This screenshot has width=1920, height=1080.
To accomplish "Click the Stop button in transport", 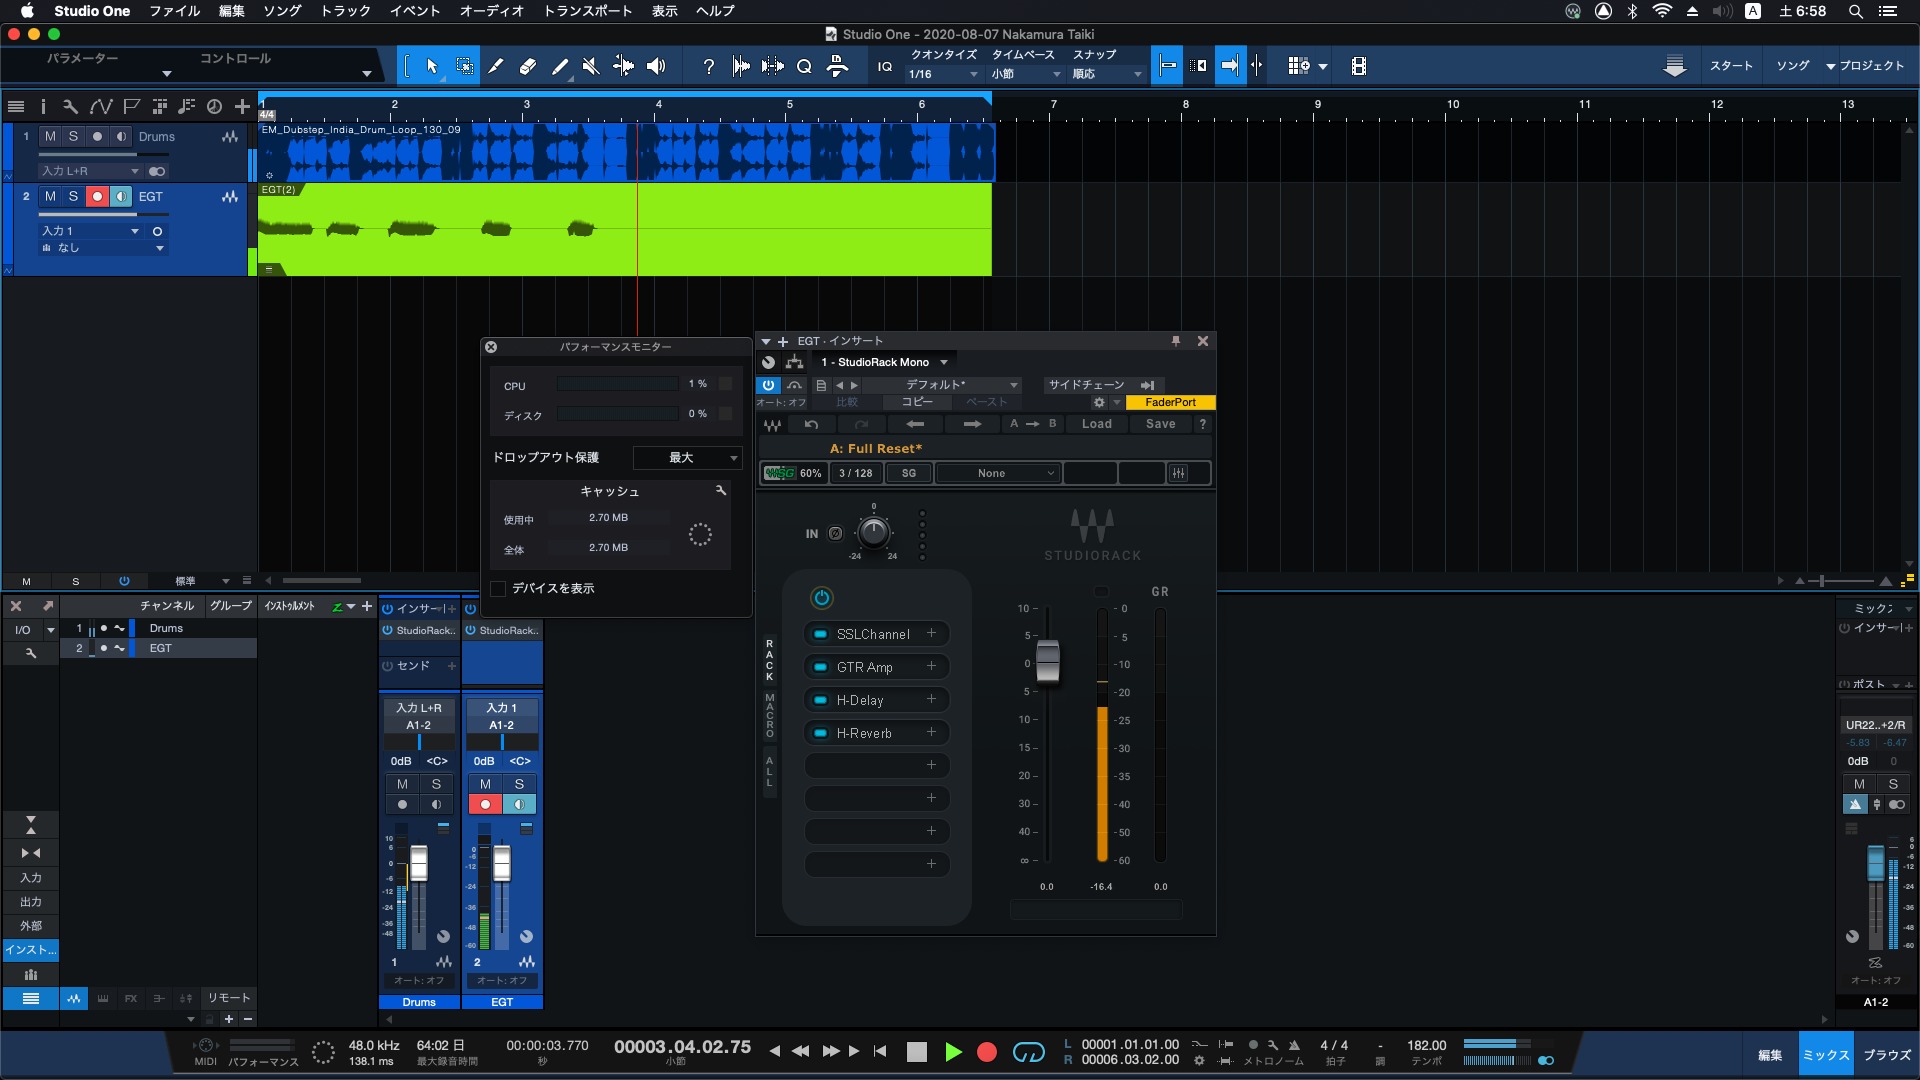I will tap(916, 1051).
